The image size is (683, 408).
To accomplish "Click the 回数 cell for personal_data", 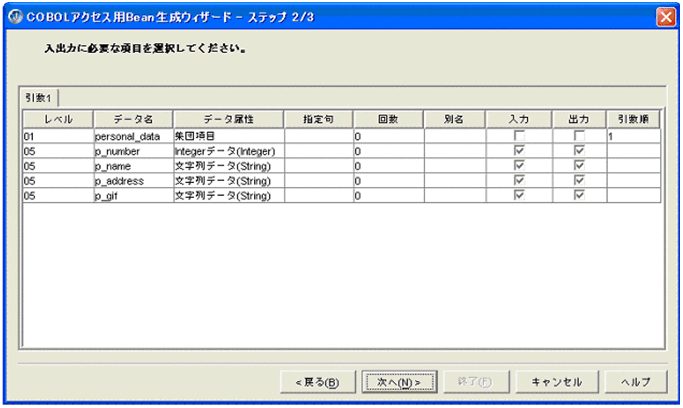I will 389,136.
